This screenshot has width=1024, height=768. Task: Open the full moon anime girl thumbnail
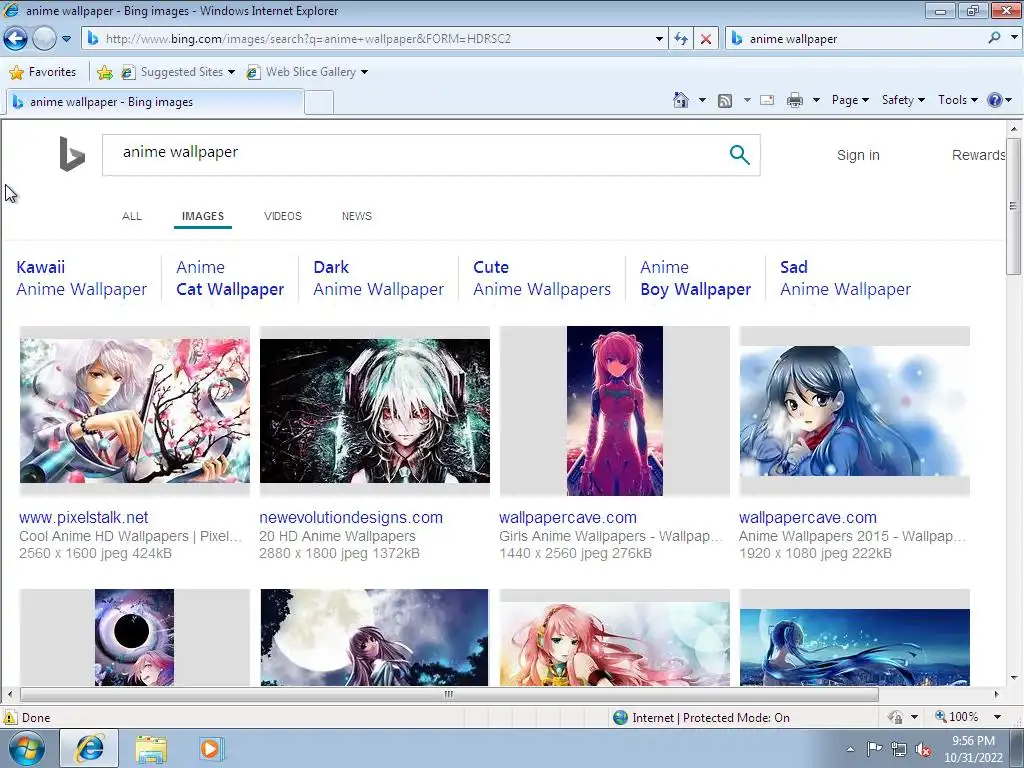tap(374, 637)
